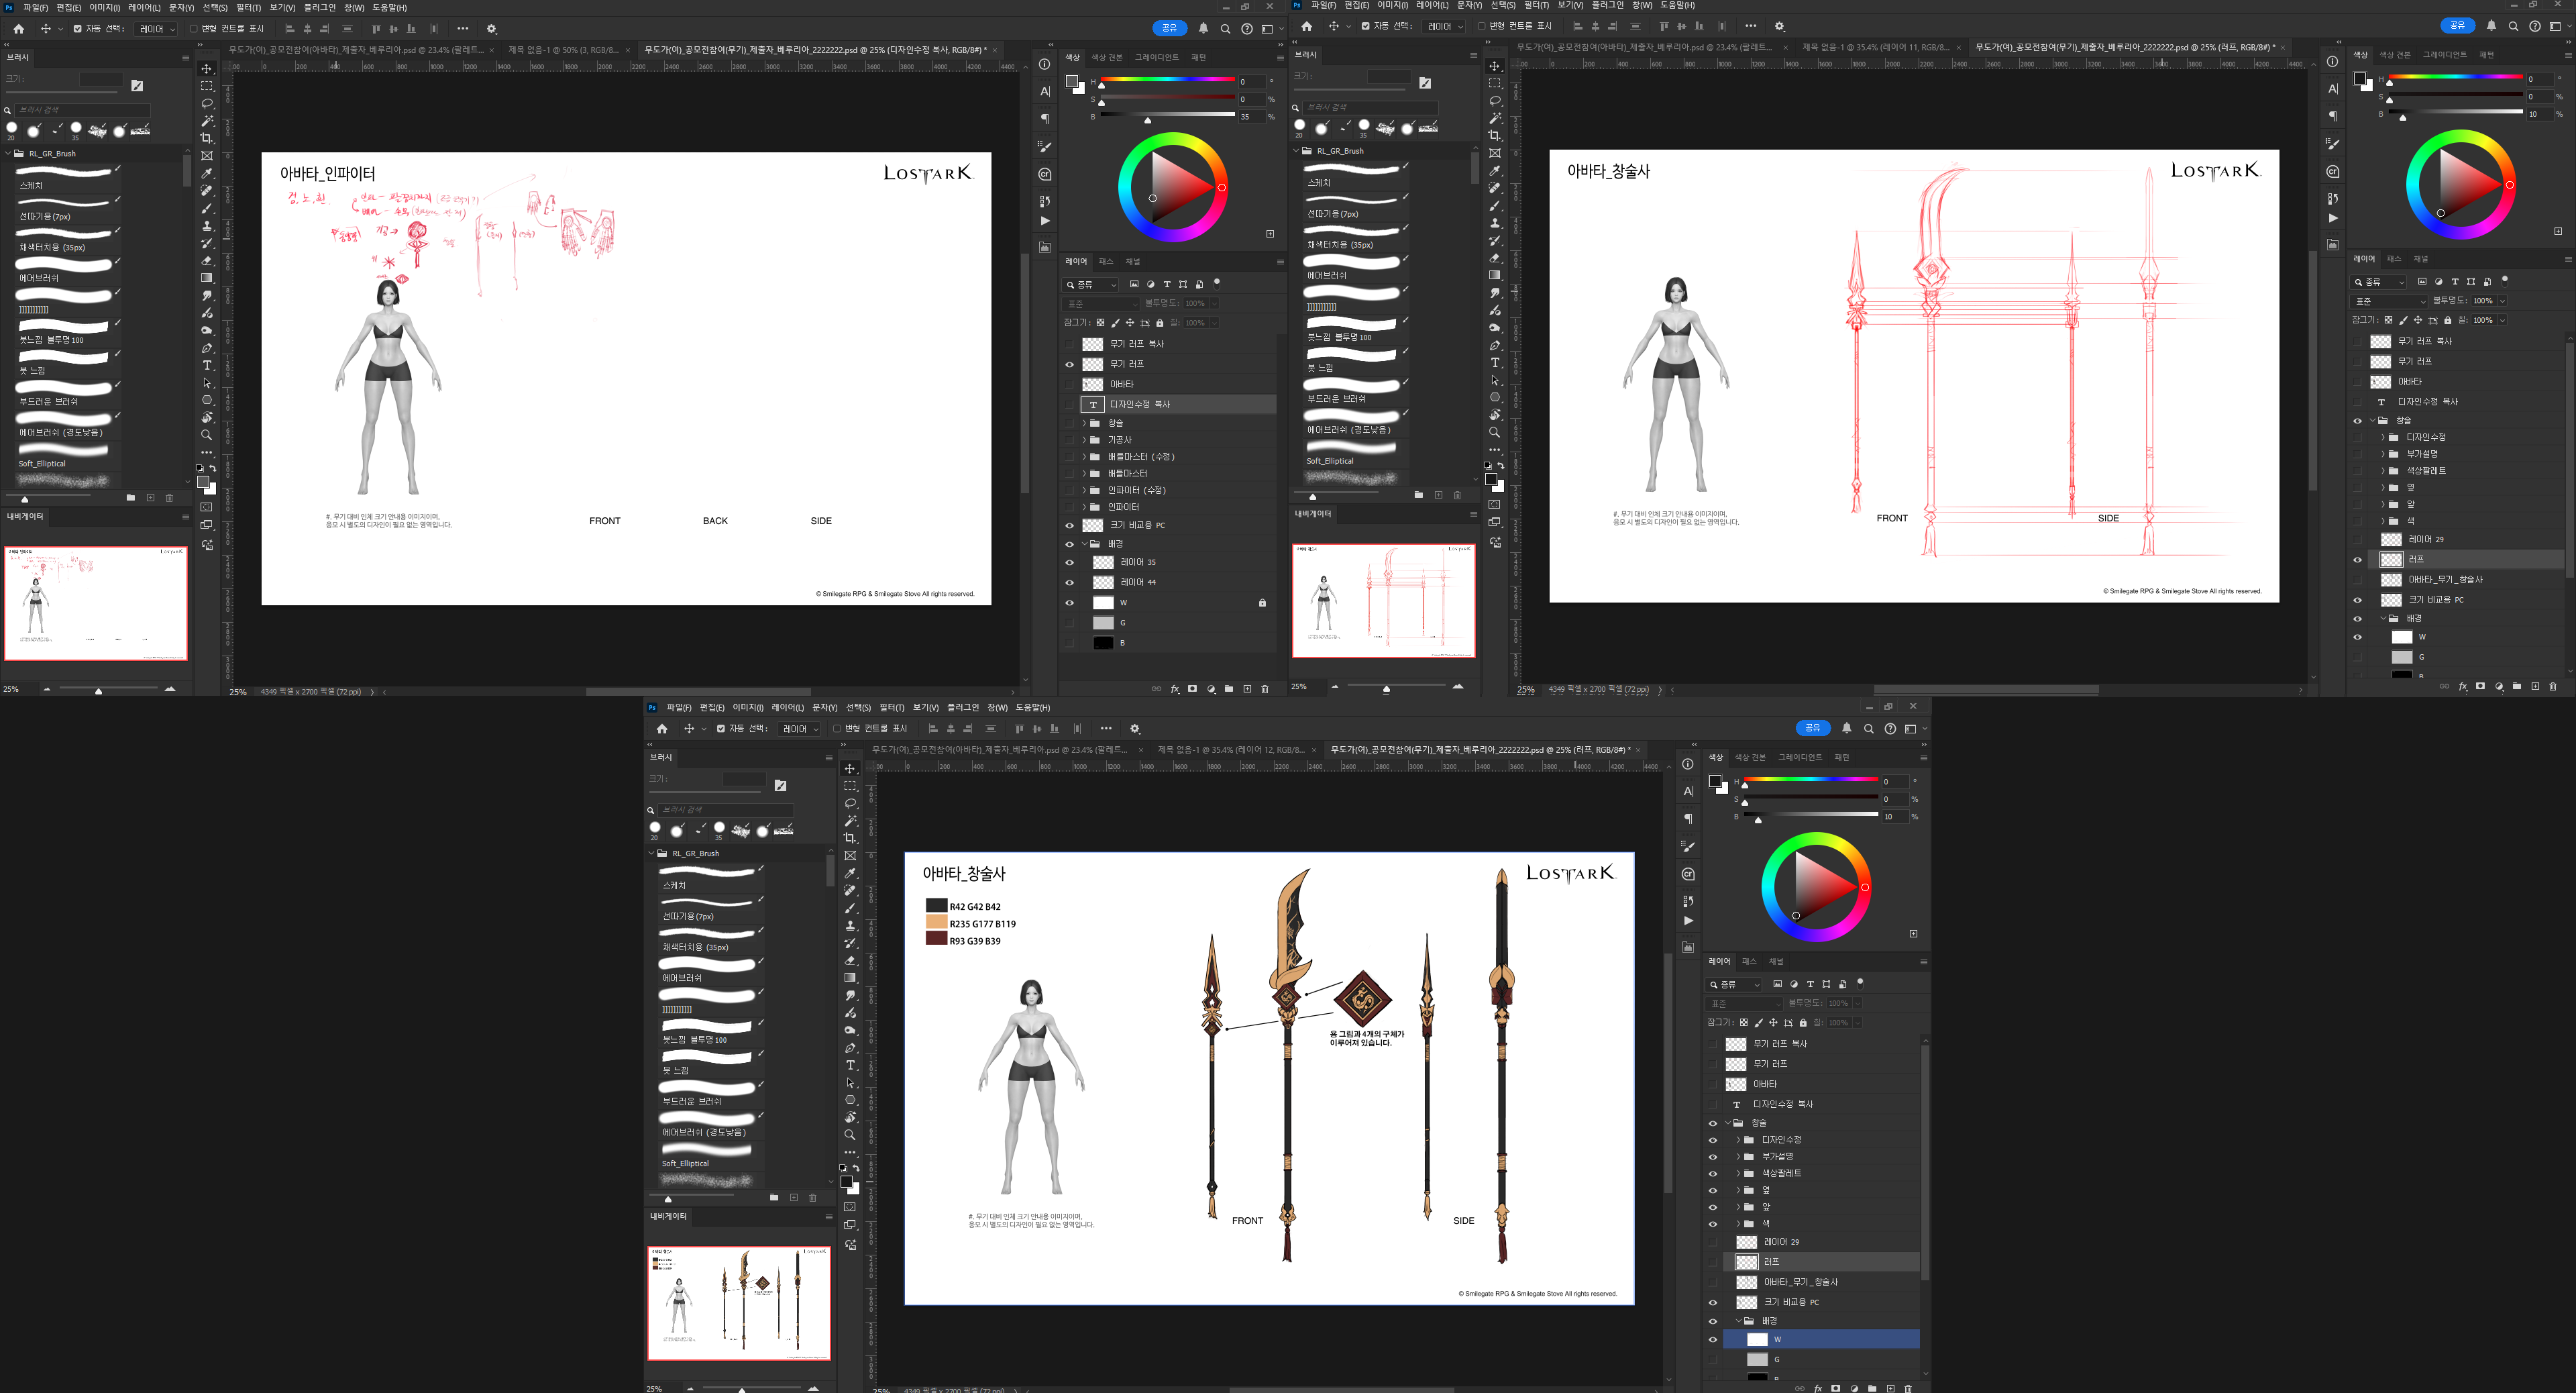Collapse '창술' group in bottom window
This screenshot has width=2576, height=1393.
click(x=1727, y=1123)
